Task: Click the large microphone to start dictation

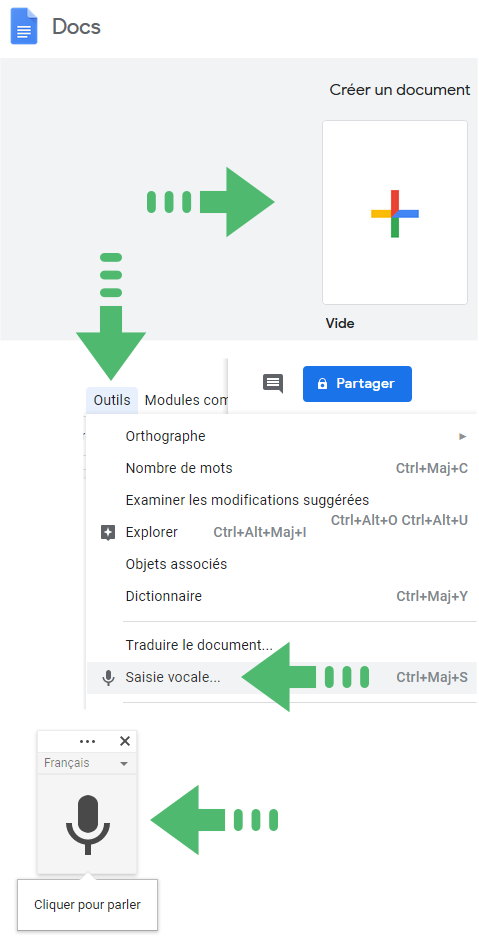Action: tap(88, 824)
